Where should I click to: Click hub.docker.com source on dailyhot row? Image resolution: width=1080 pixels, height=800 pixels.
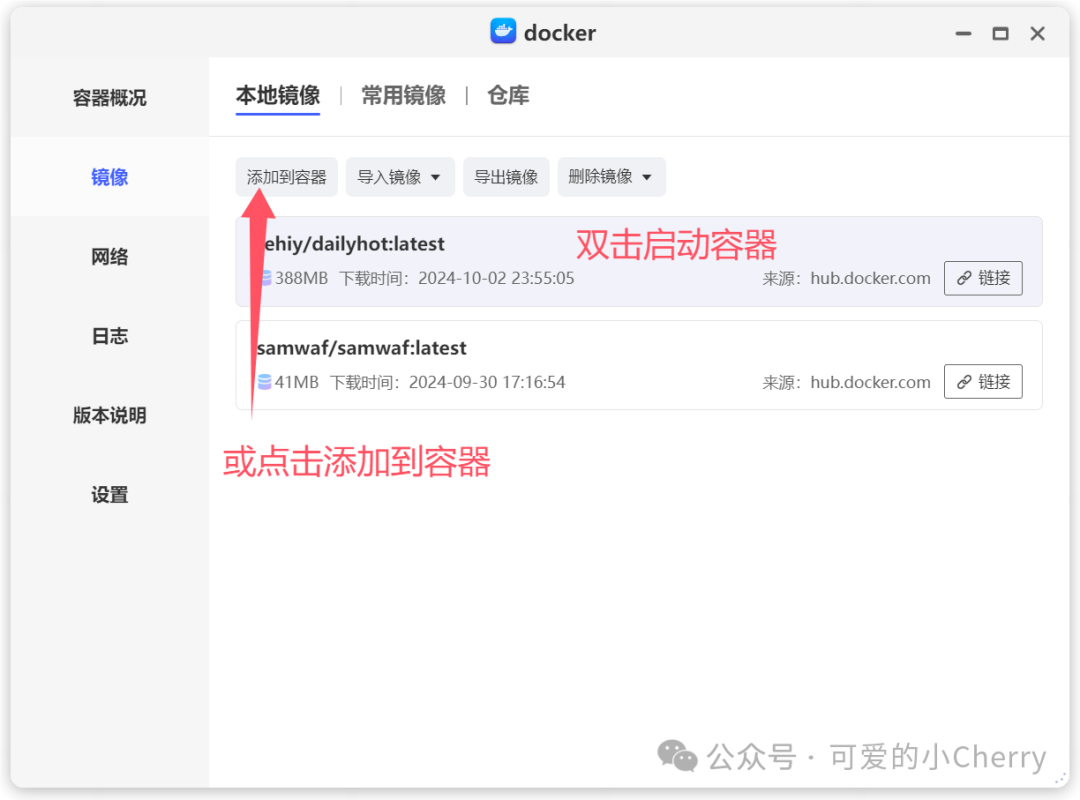[x=871, y=278]
